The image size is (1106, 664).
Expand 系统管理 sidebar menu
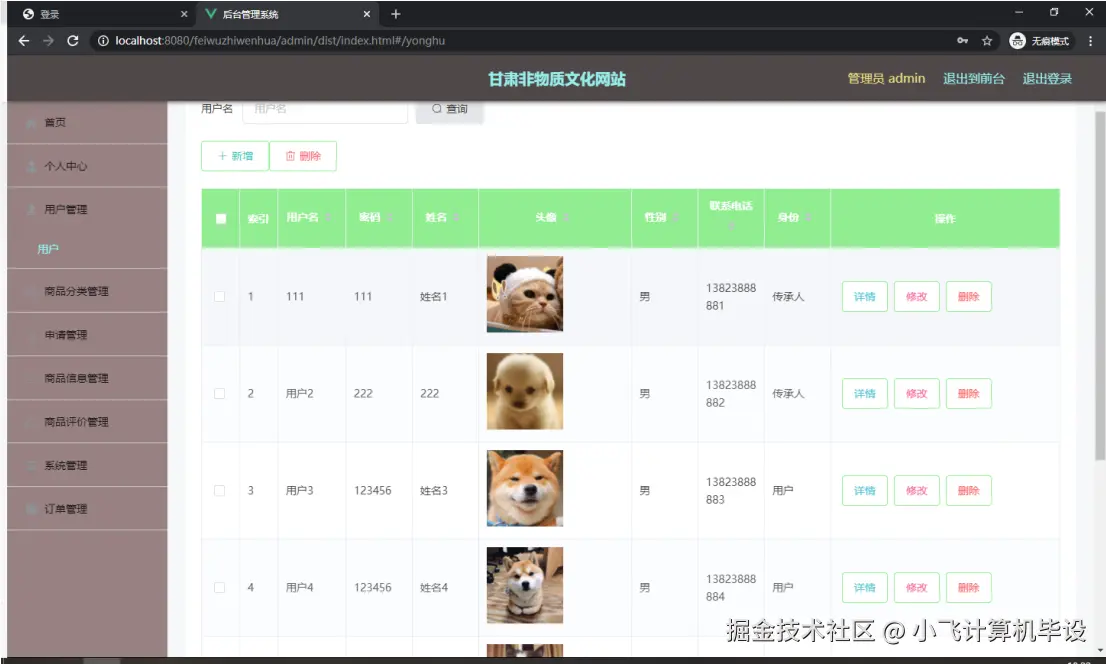pyautogui.click(x=87, y=465)
